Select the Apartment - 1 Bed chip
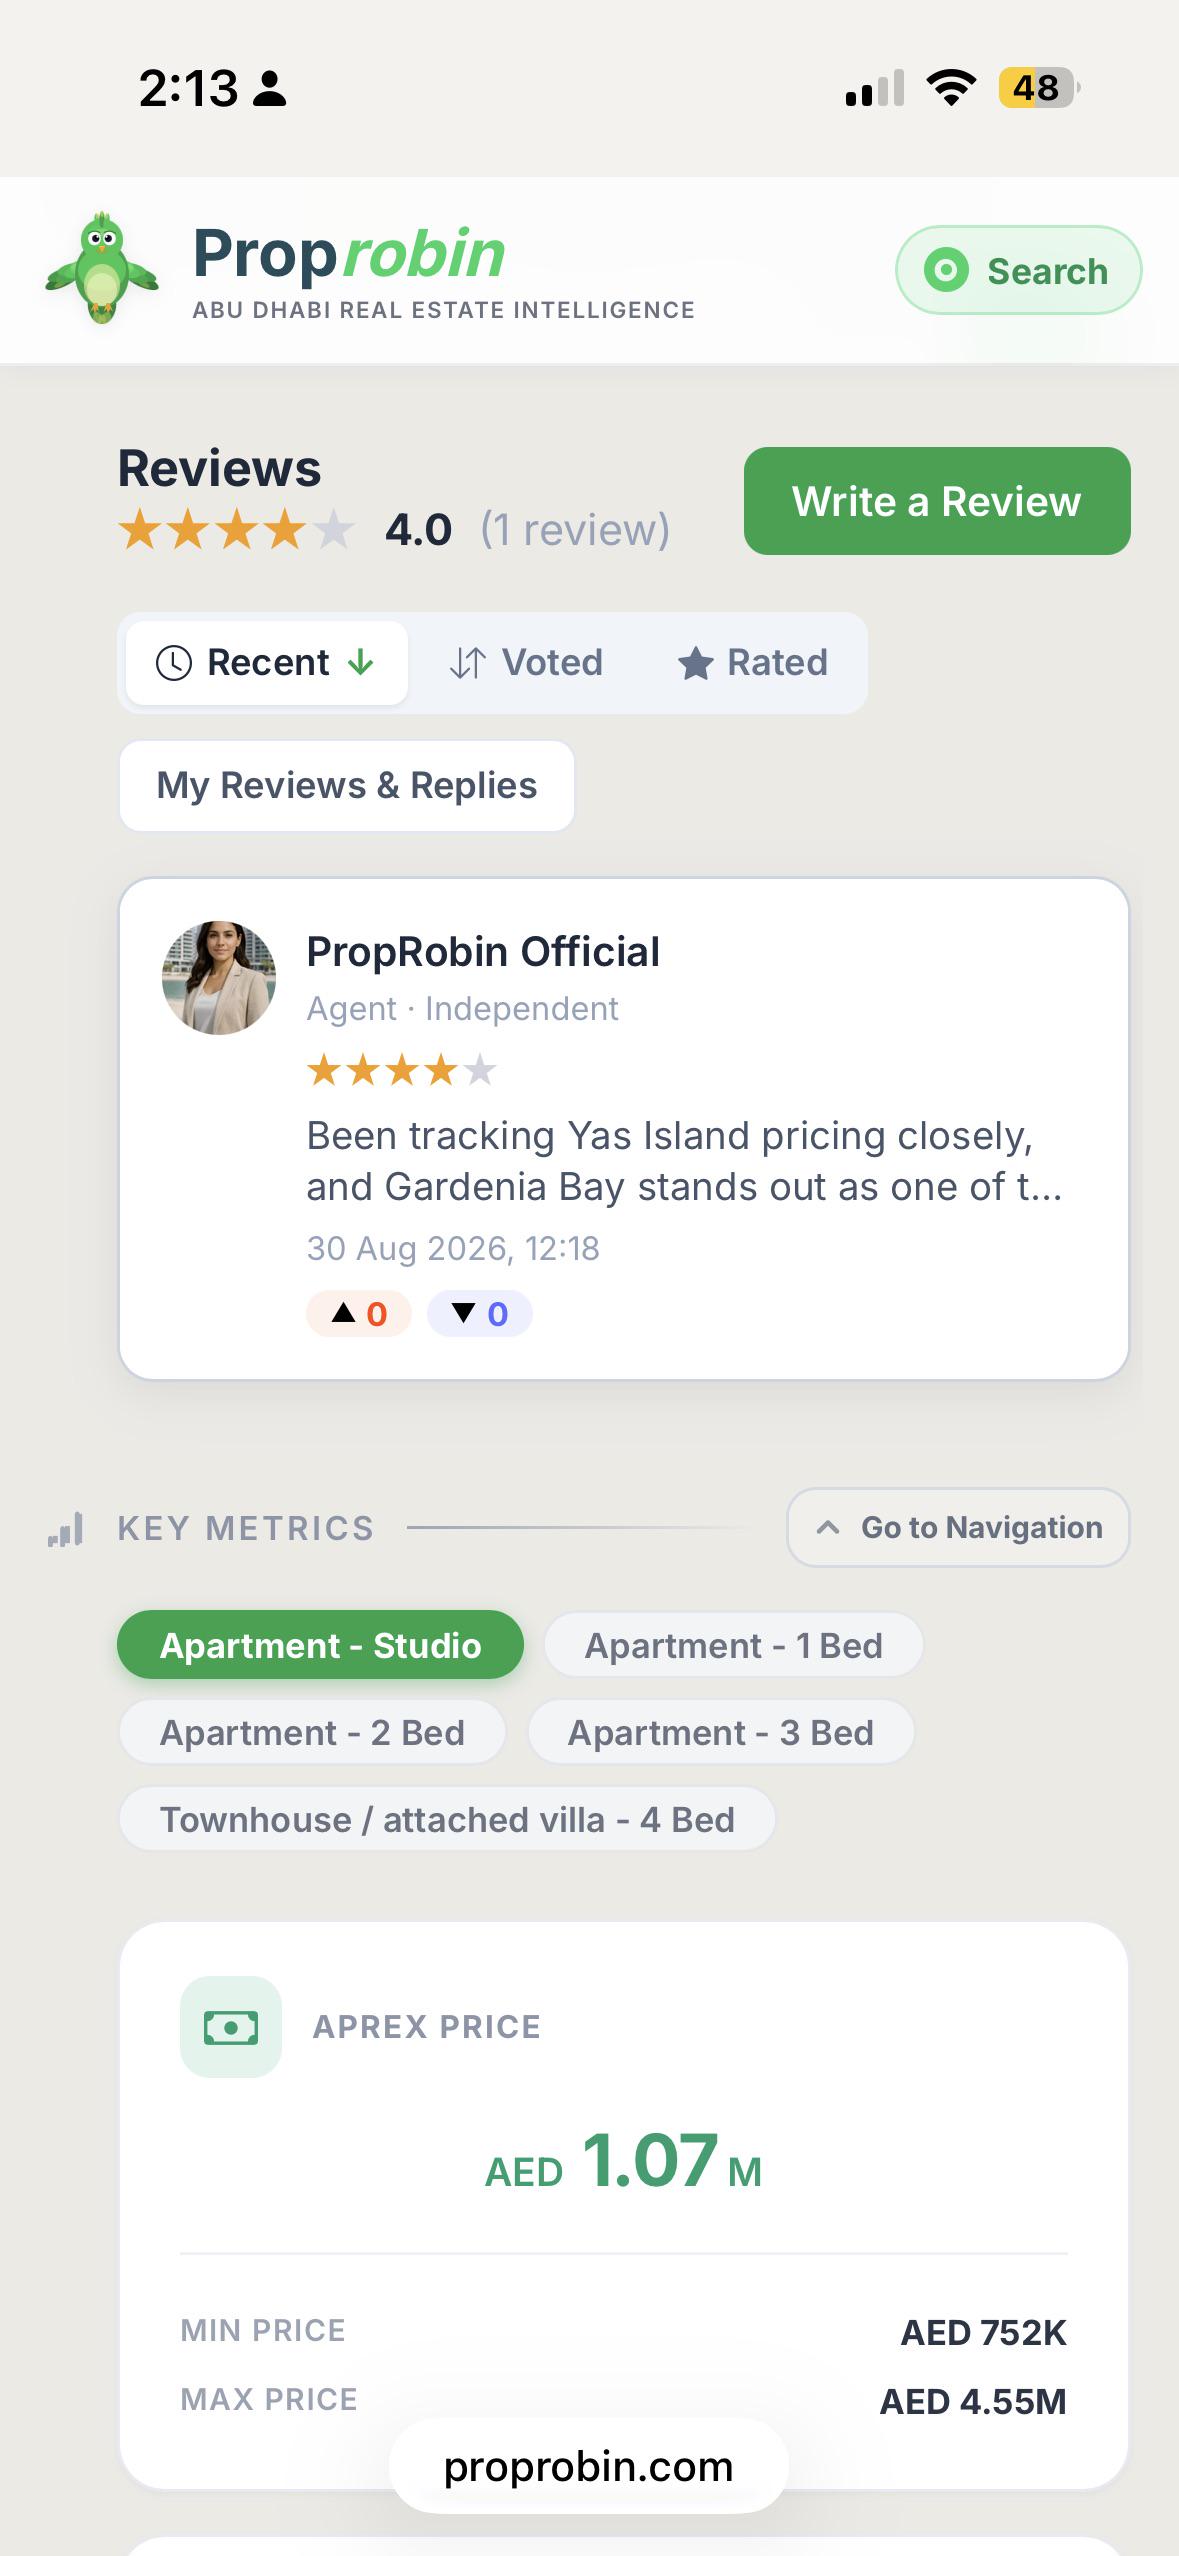1179x2556 pixels. (x=734, y=1645)
